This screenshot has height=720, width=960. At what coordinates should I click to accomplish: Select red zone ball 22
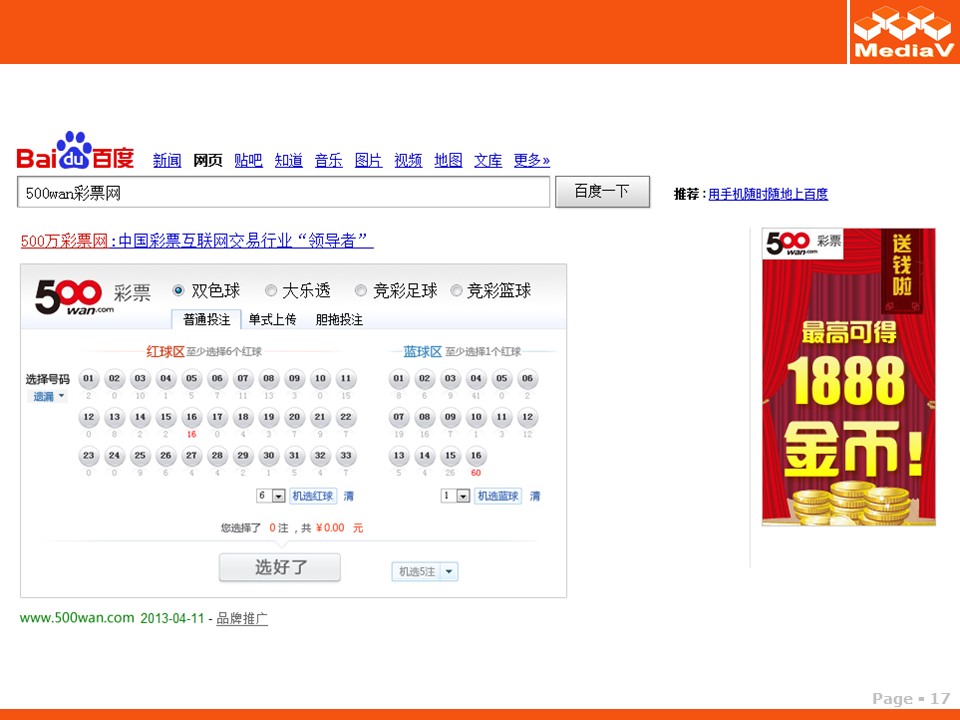click(345, 417)
